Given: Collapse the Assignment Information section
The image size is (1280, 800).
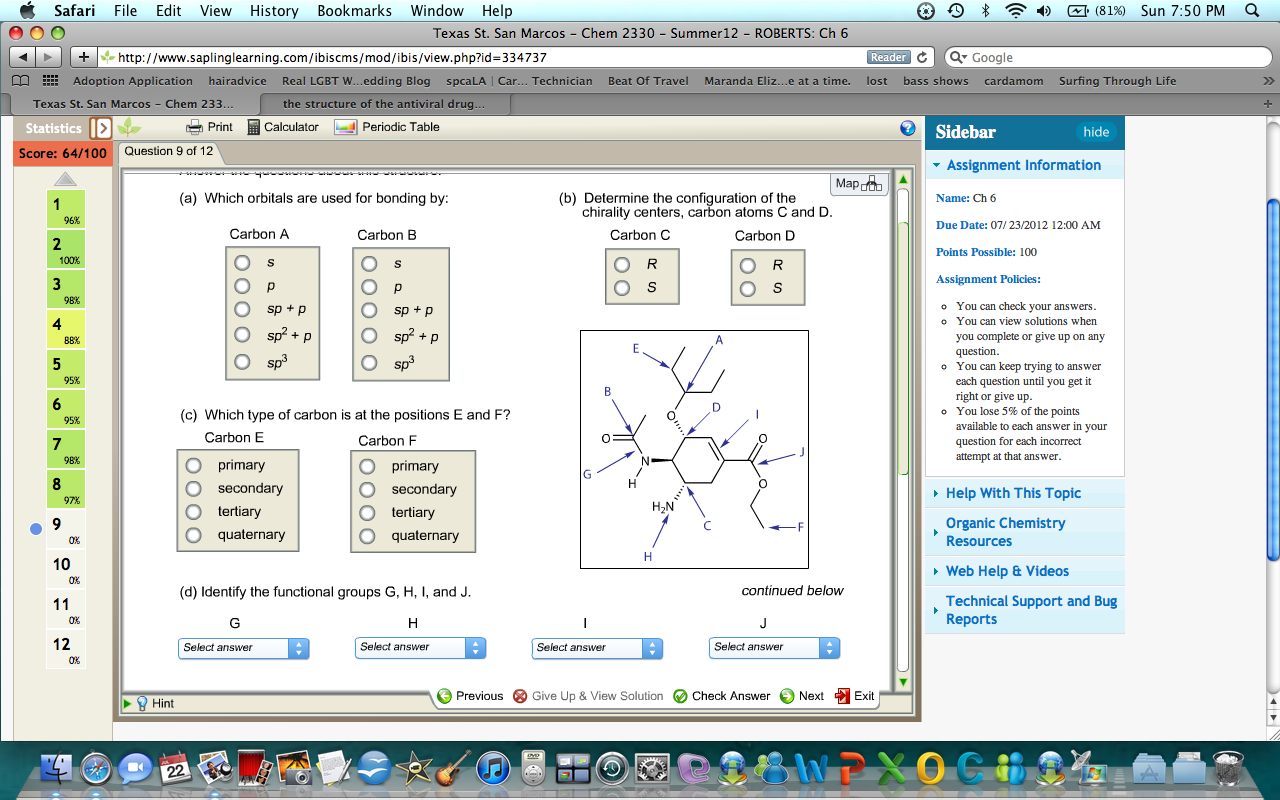Looking at the screenshot, I should point(1024,165).
